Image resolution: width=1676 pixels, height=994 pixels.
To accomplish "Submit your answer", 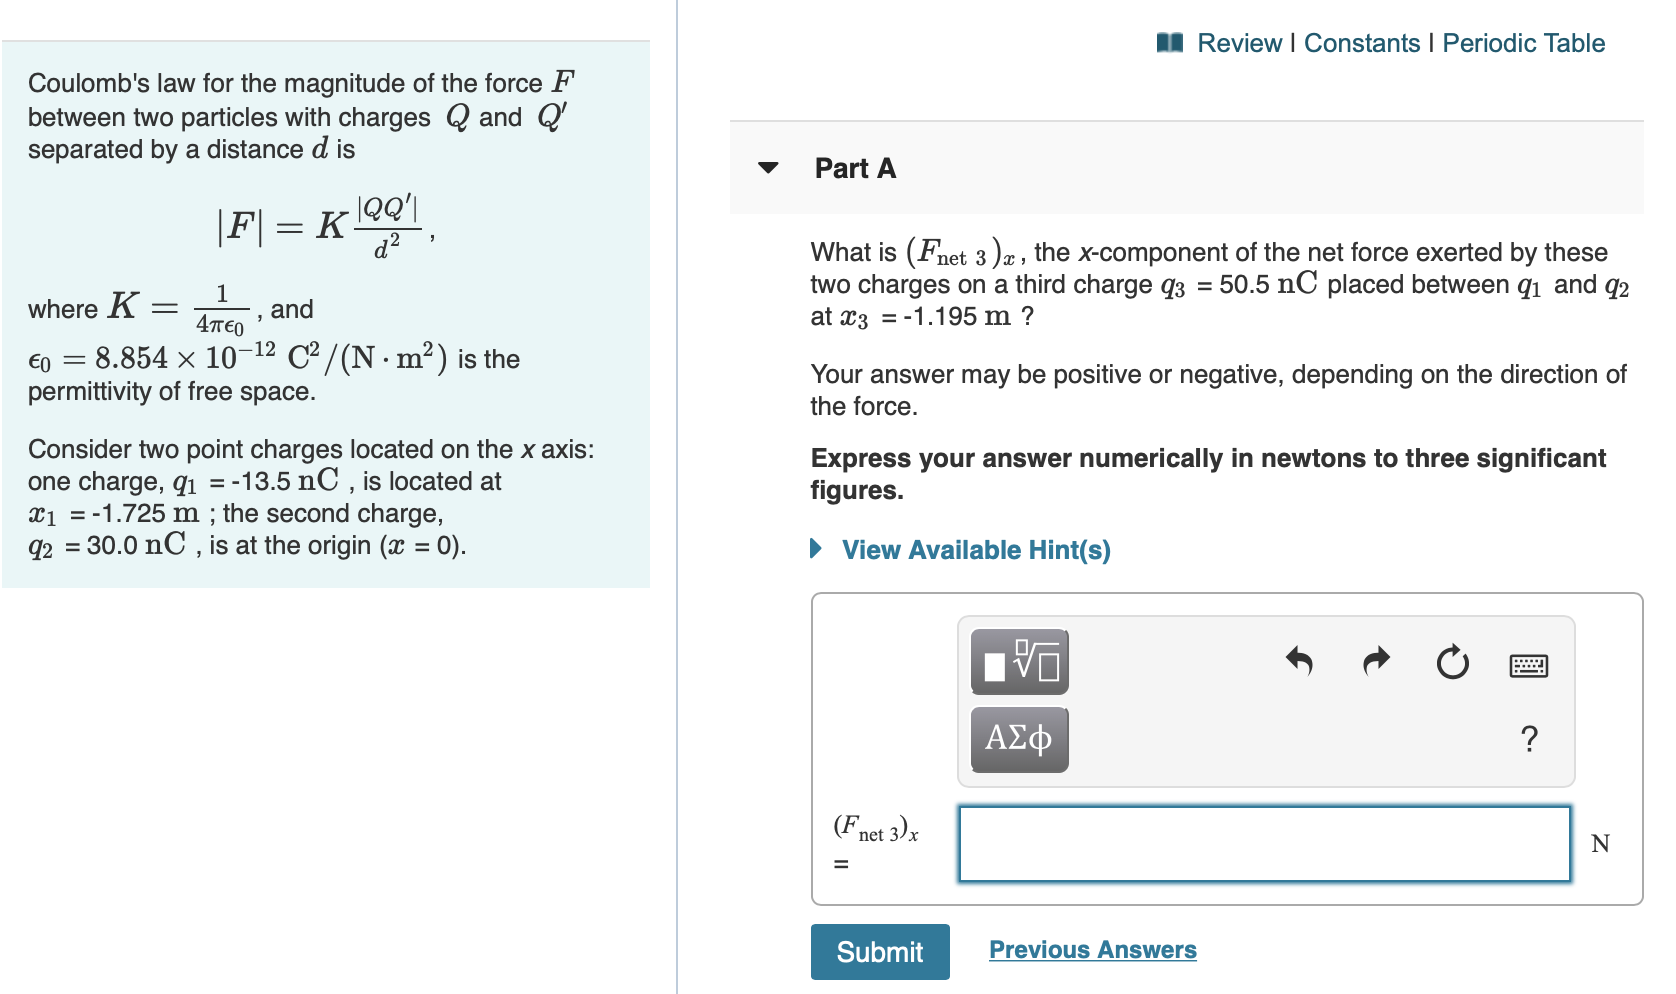I will click(x=880, y=951).
